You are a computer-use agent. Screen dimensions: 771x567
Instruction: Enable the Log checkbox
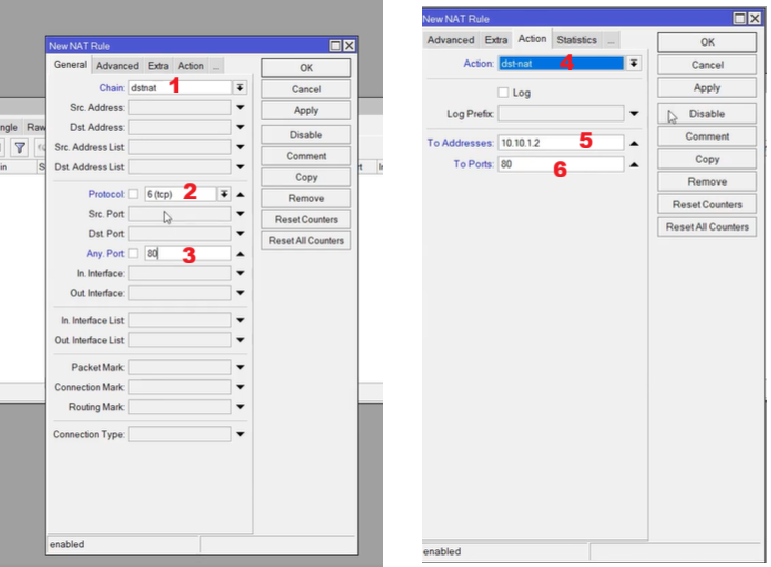pos(503,92)
